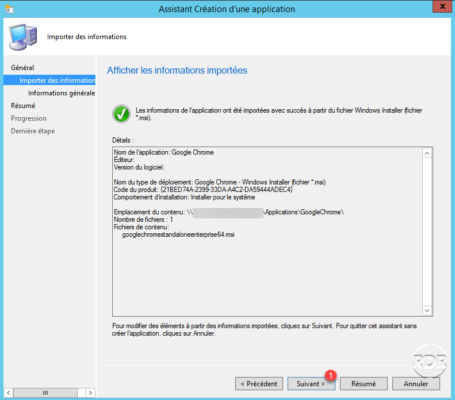Select Général in the wizard steps

tap(22, 68)
